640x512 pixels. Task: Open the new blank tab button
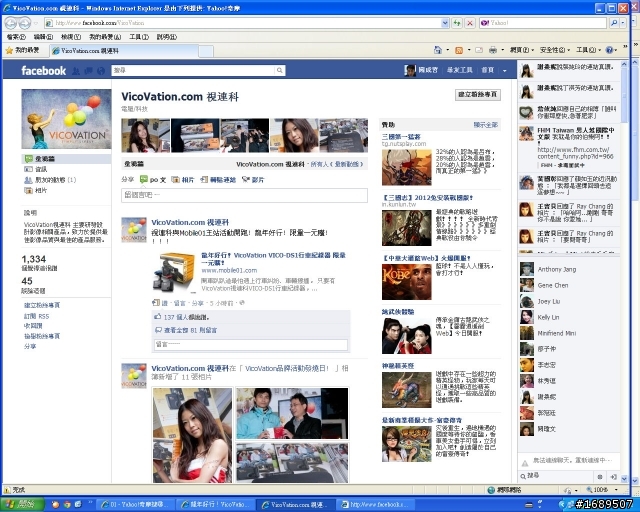[206, 51]
